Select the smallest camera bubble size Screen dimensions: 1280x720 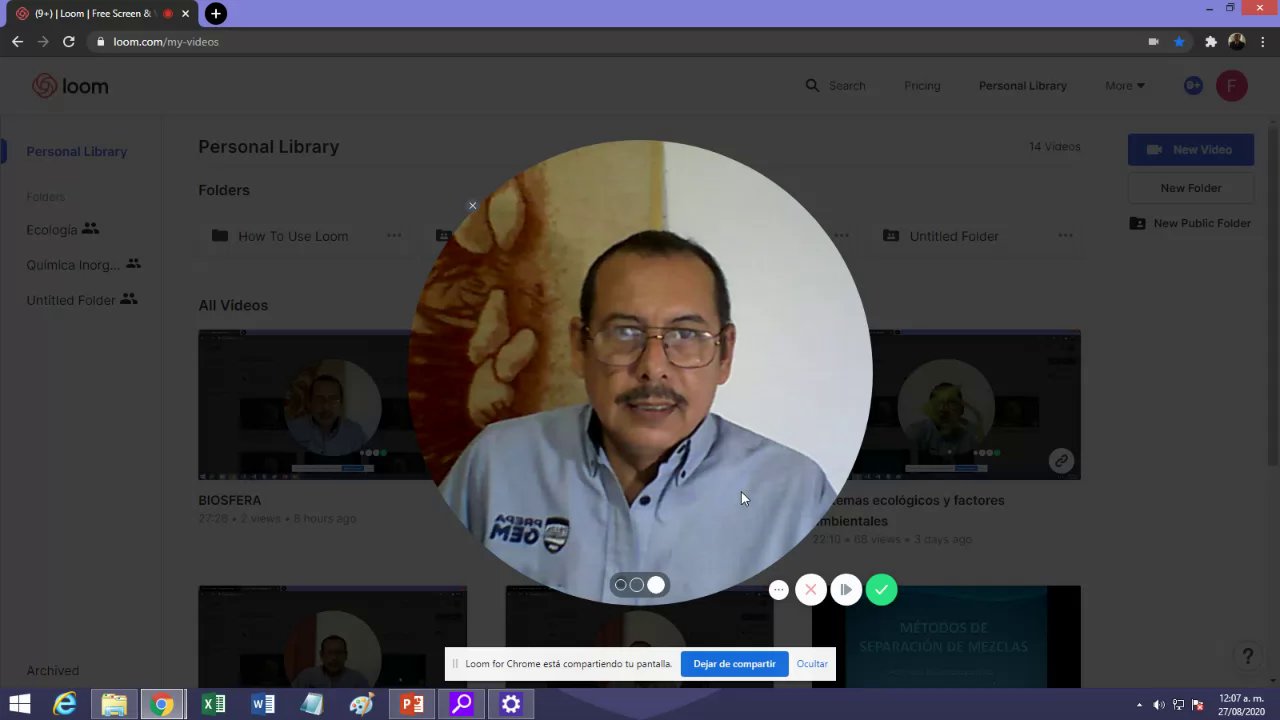[x=621, y=585]
